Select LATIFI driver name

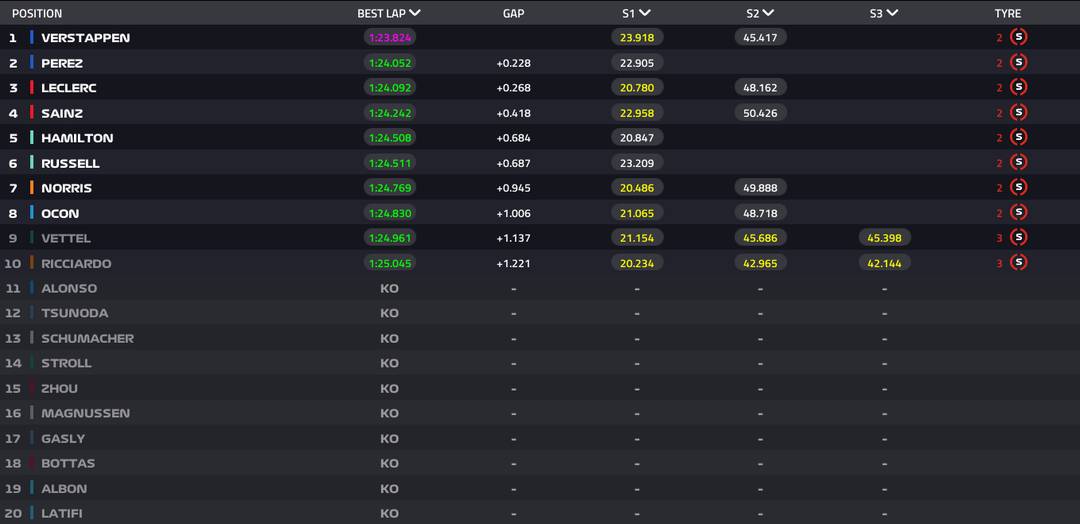(62, 514)
